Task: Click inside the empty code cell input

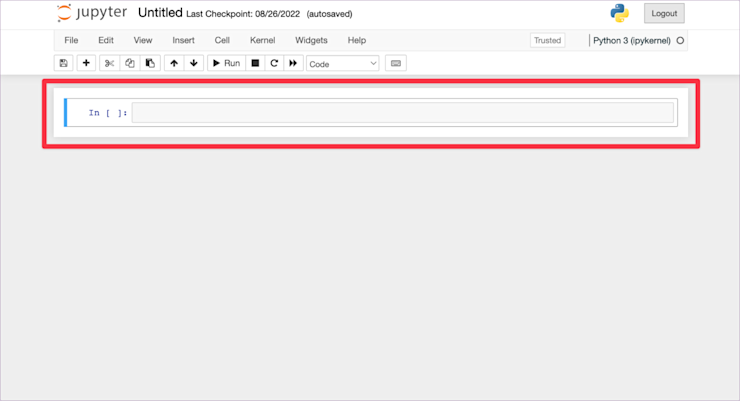Action: 403,113
